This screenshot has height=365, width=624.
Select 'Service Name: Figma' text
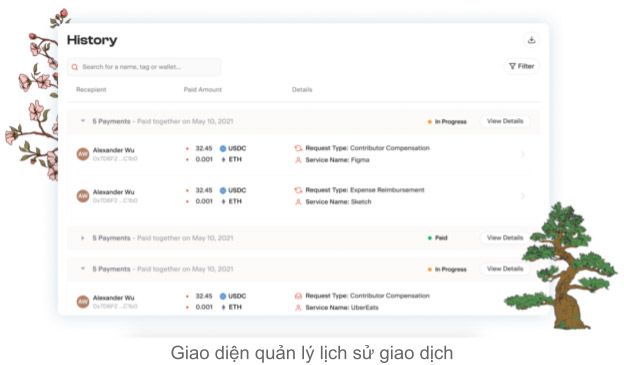click(337, 160)
